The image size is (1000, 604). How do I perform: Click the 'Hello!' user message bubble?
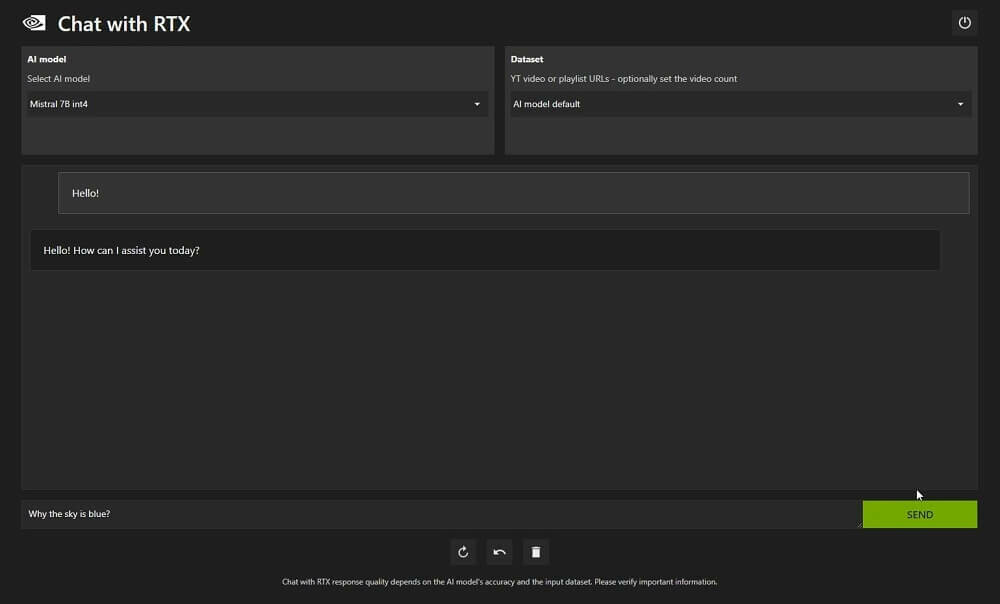513,193
